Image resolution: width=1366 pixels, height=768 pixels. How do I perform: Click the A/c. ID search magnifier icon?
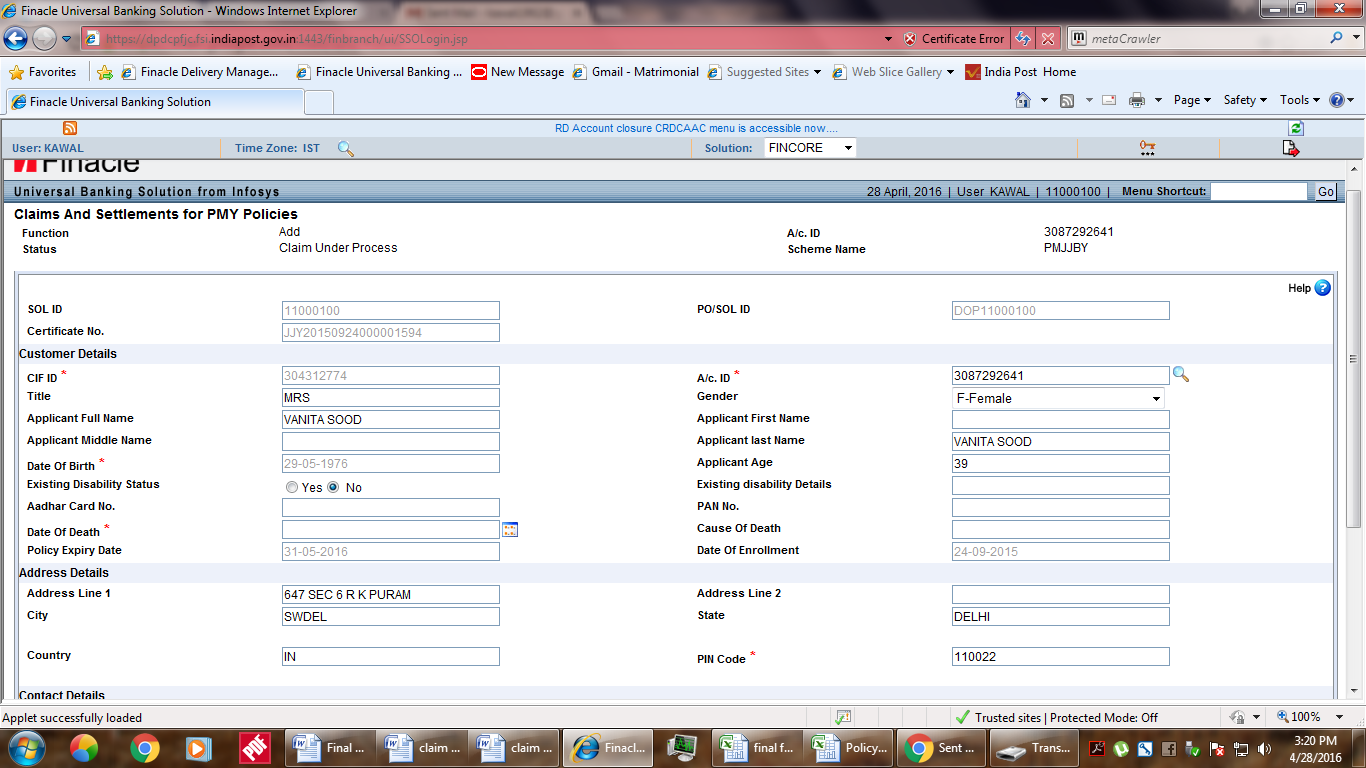(1181, 375)
